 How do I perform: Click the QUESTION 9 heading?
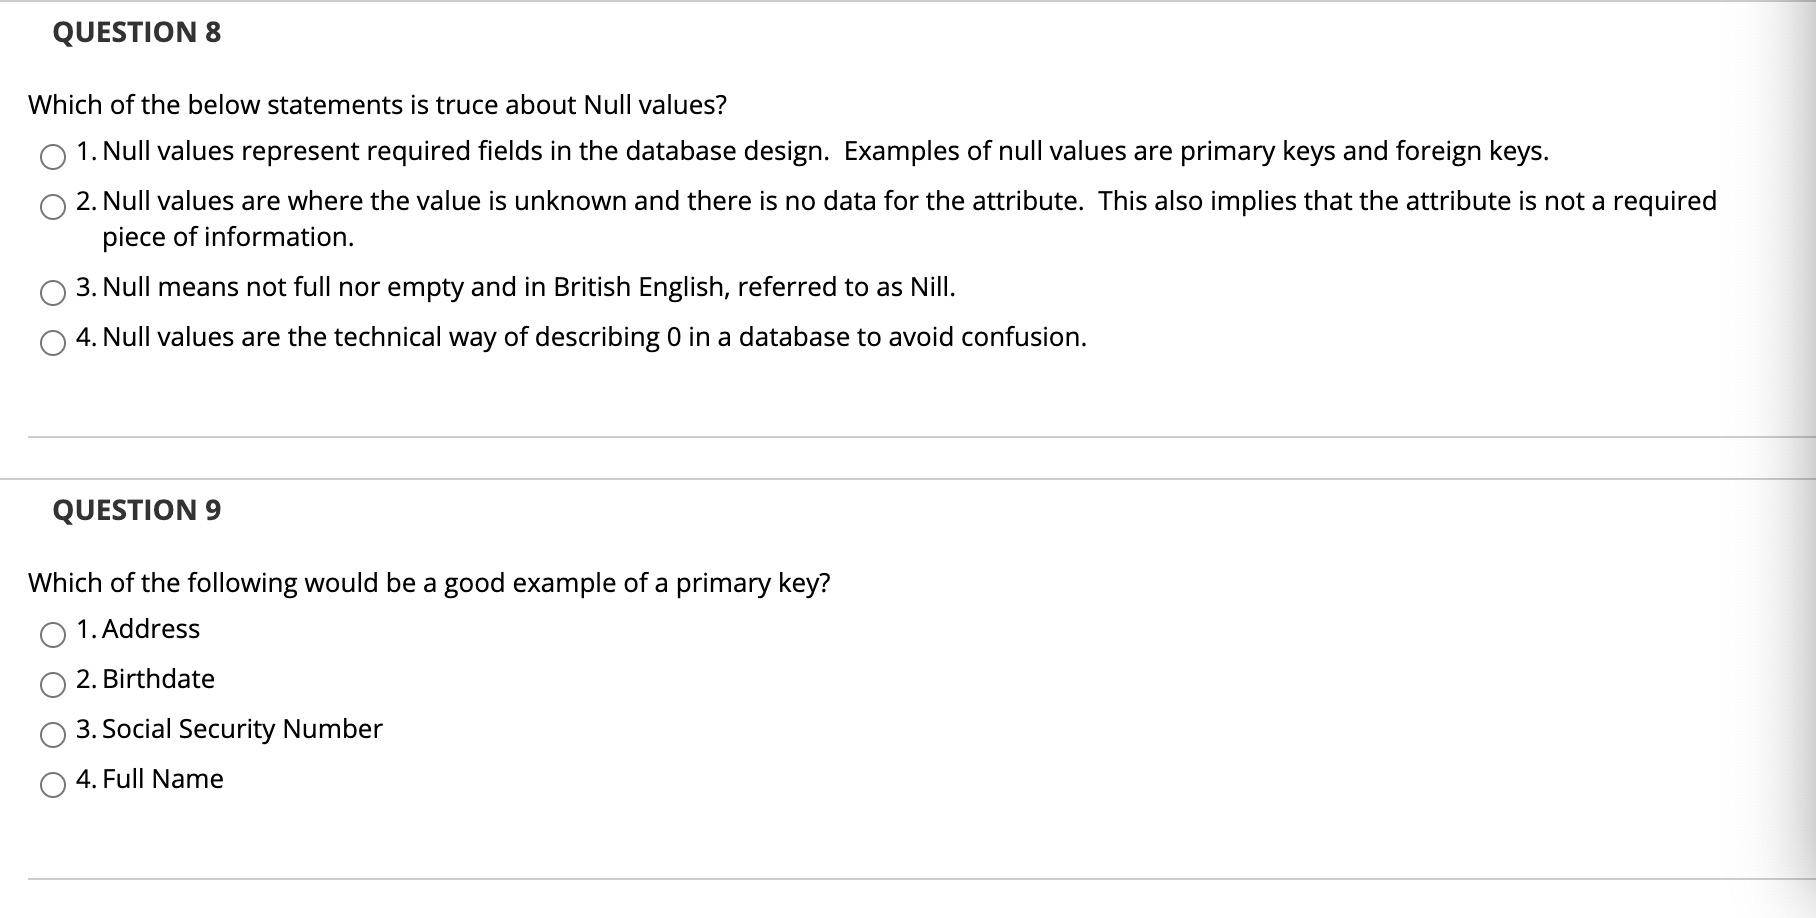click(x=135, y=509)
